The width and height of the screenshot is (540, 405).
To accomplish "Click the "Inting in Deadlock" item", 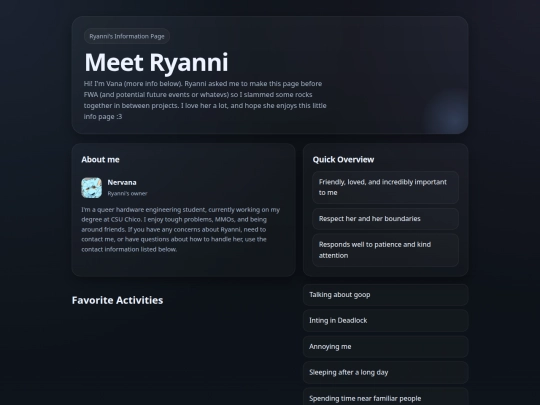I will click(x=385, y=321).
